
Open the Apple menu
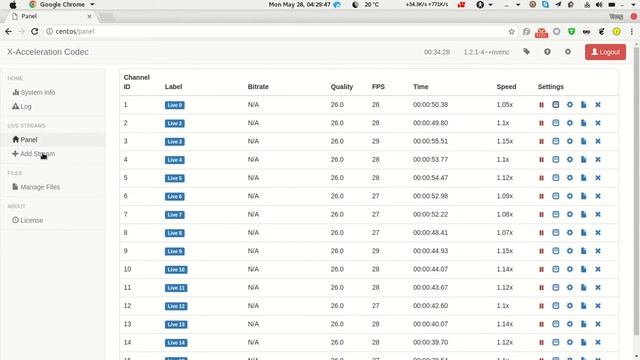click(13, 4)
